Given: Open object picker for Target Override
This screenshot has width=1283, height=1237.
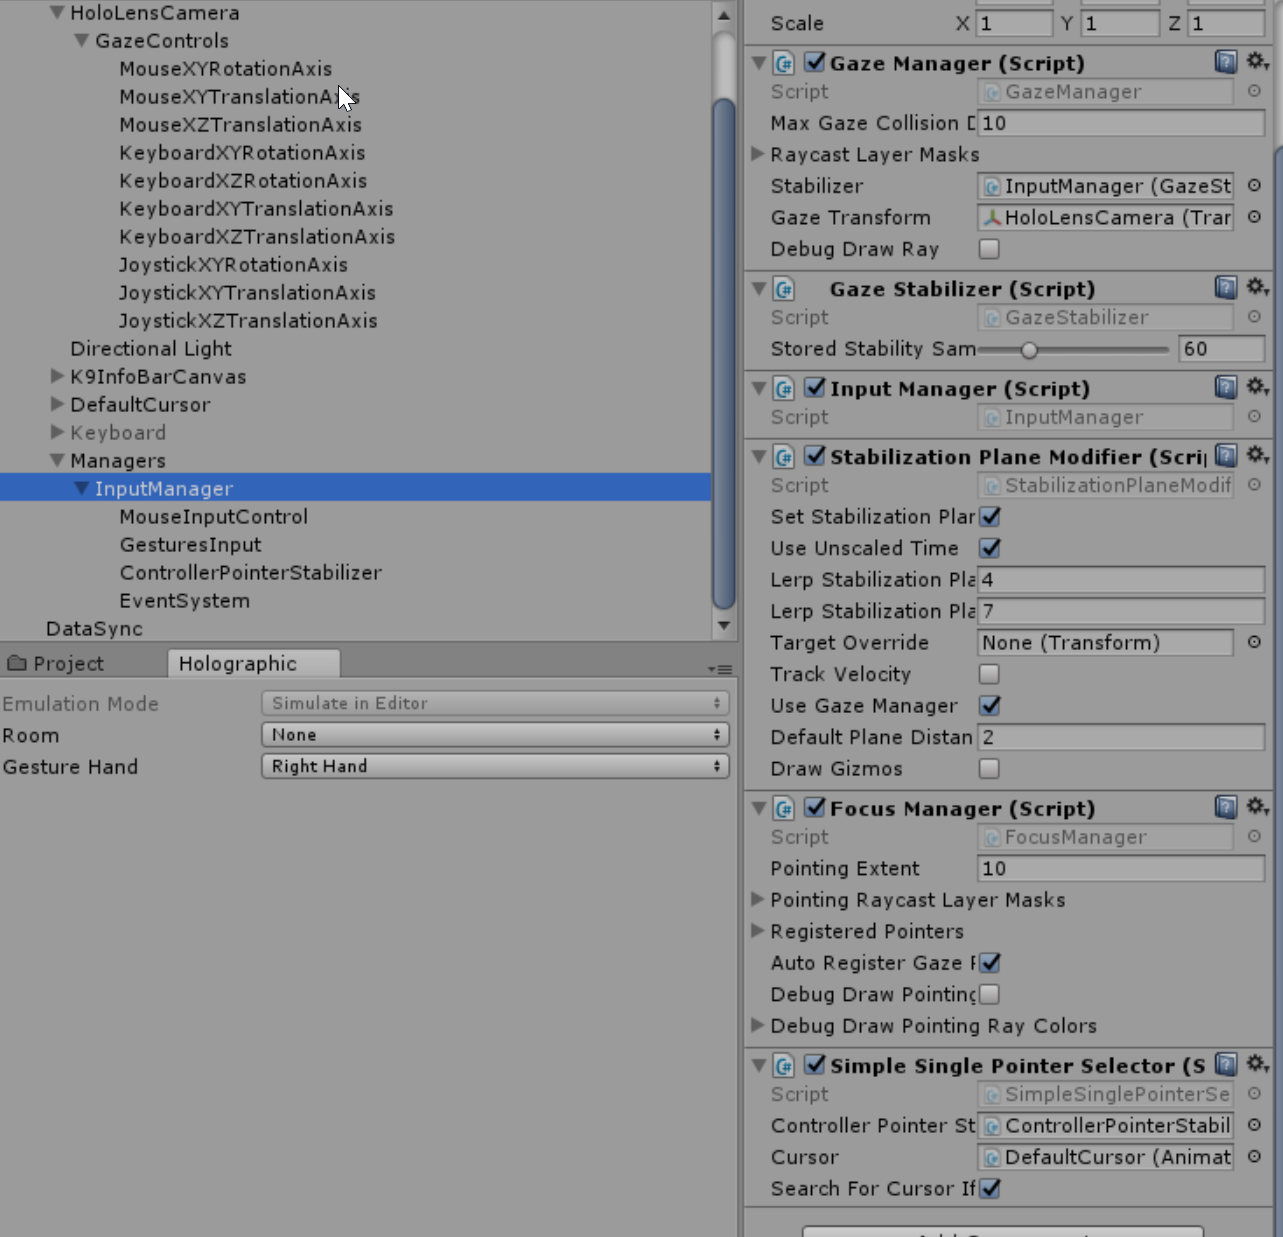Looking at the screenshot, I should 1254,642.
